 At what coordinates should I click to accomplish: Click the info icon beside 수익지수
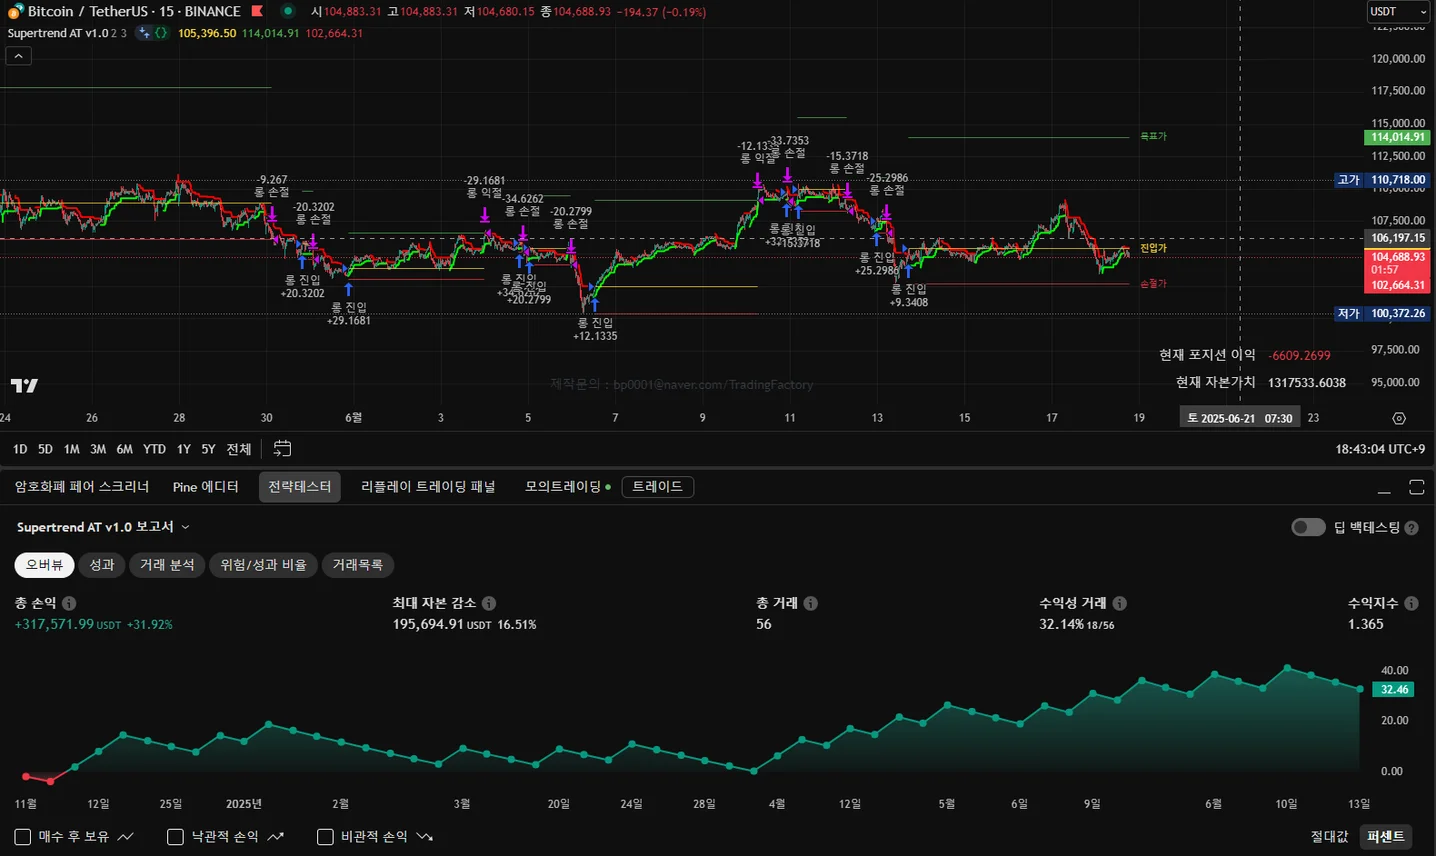pos(1411,603)
